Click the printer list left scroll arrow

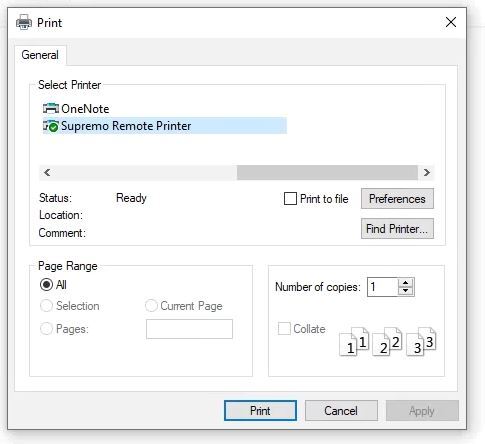(47, 173)
